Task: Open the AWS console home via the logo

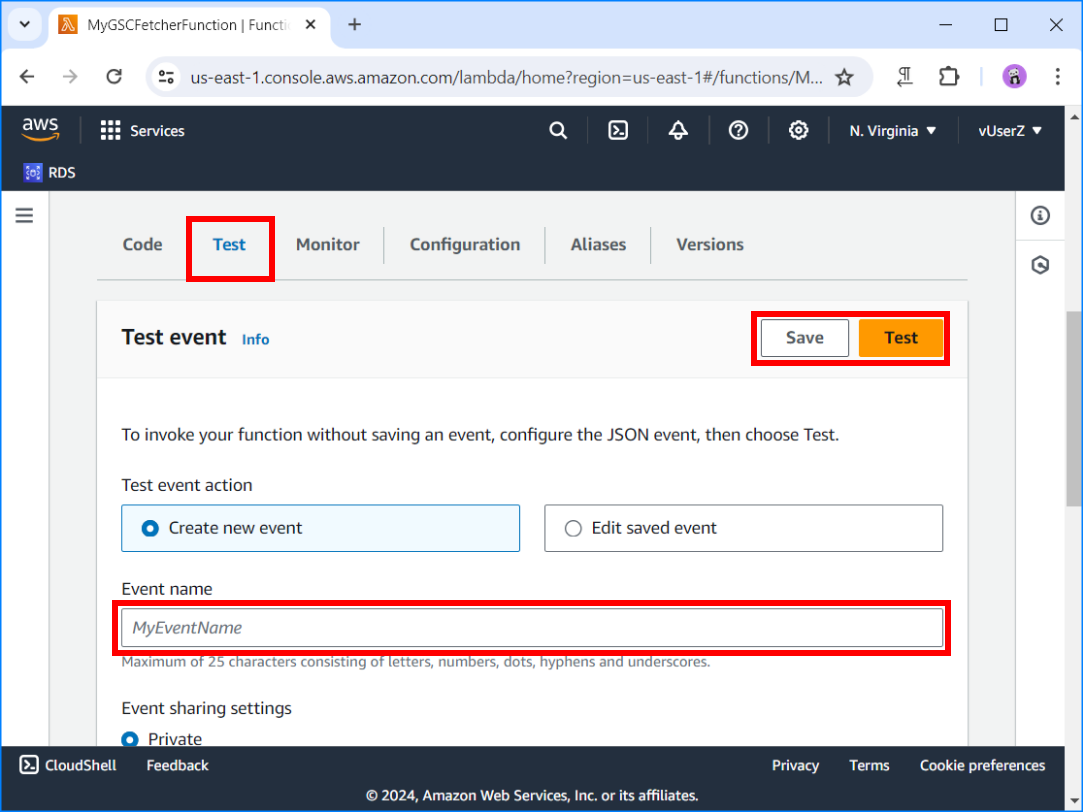Action: tap(39, 129)
